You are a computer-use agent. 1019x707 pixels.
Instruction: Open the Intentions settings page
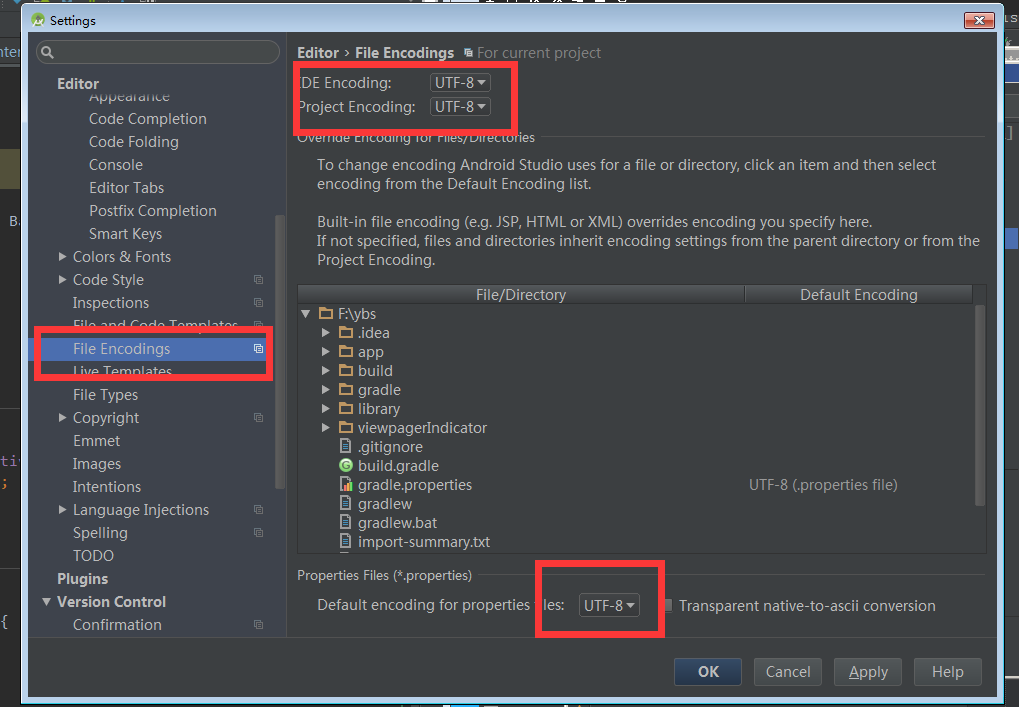click(107, 487)
